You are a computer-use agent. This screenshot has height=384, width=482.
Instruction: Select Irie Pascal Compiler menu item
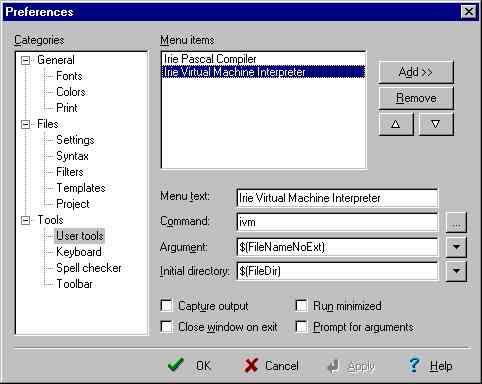[x=263, y=59]
